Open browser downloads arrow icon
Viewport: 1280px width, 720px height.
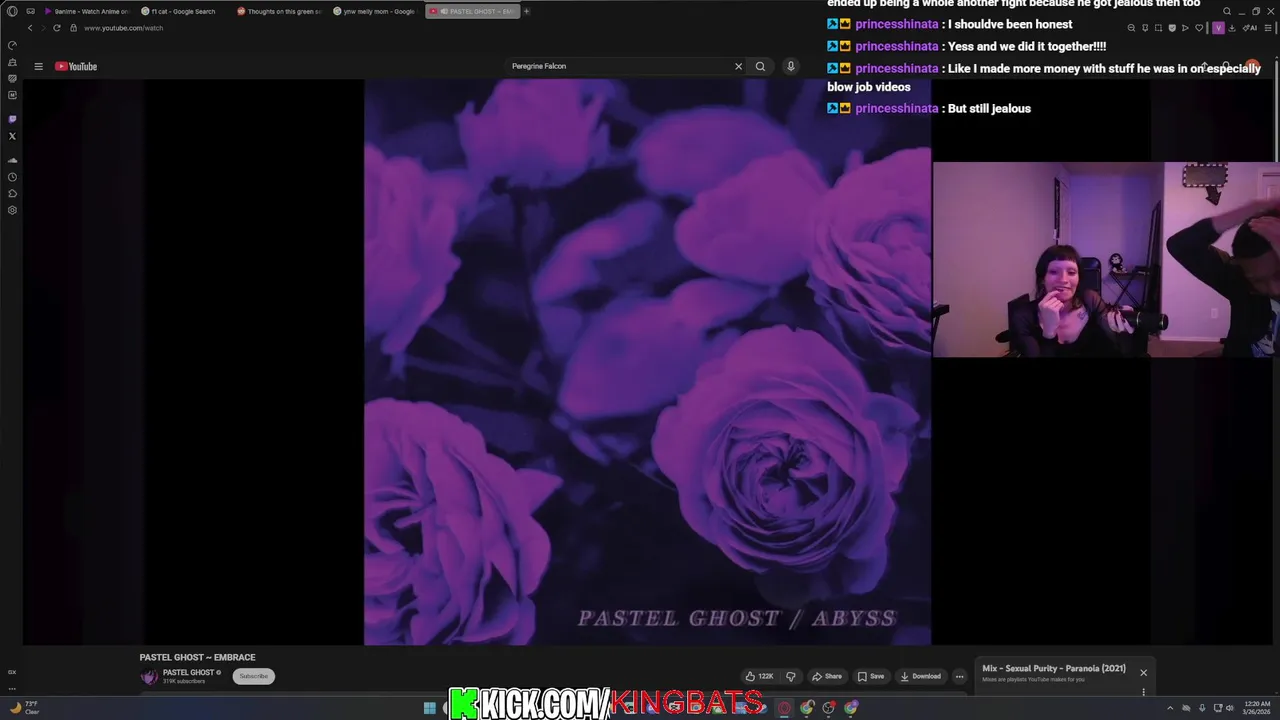pos(1232,28)
